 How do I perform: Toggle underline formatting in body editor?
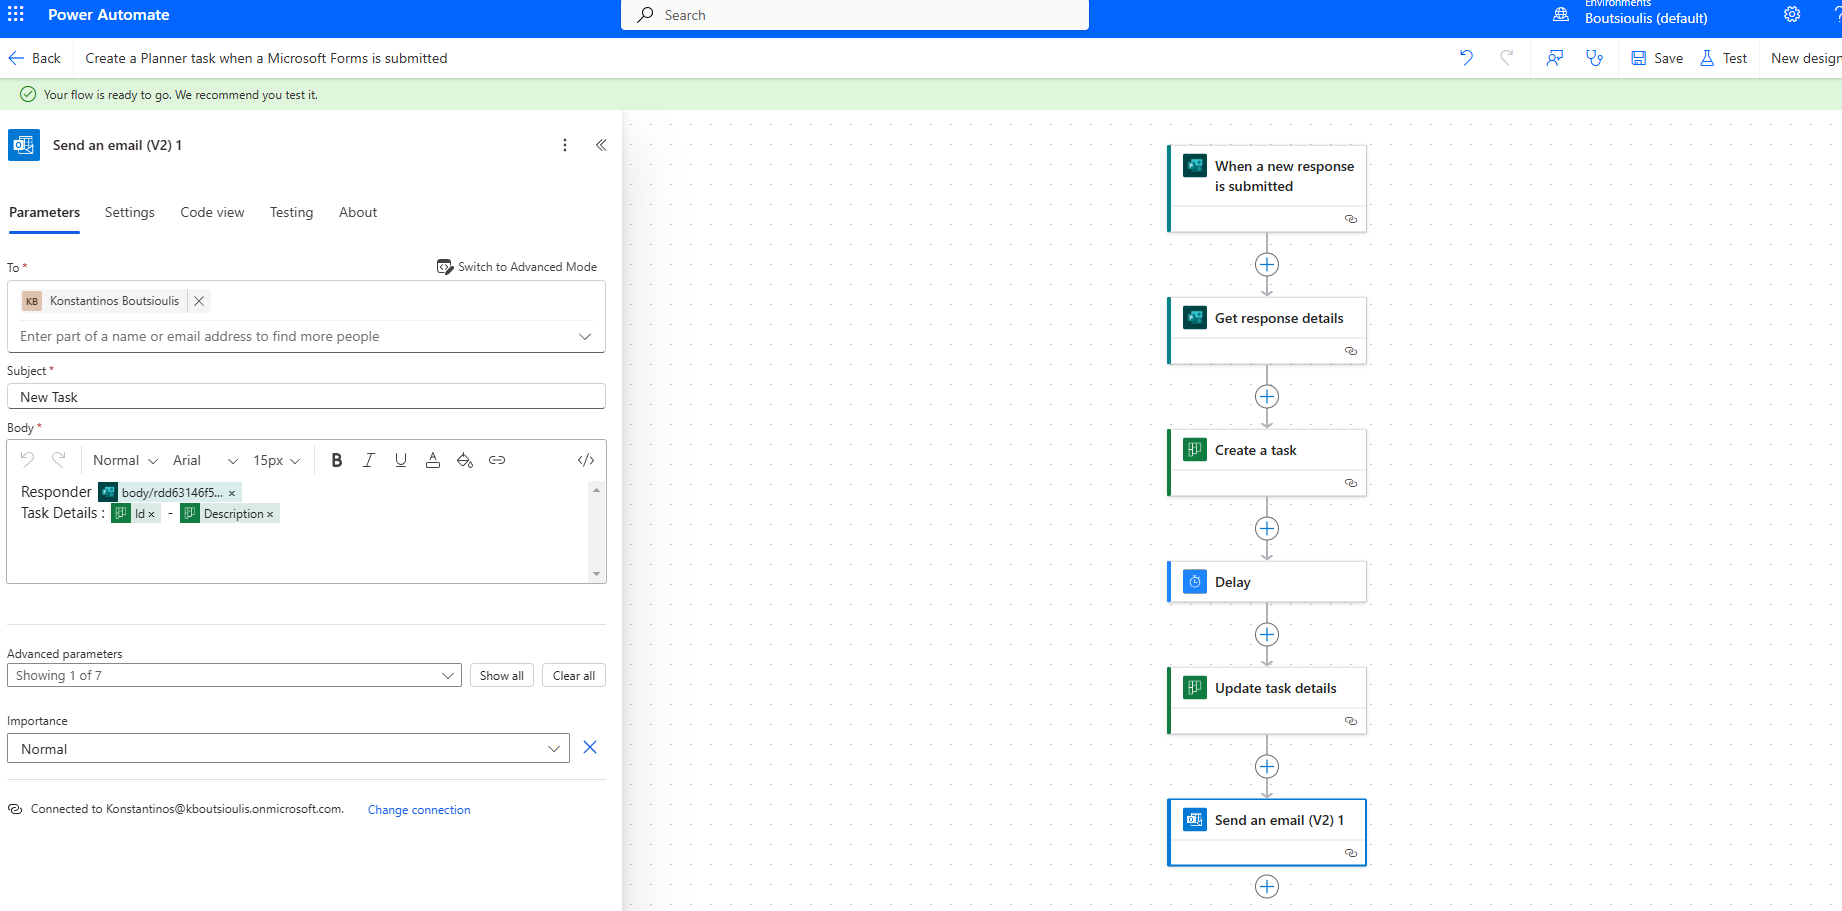pos(401,460)
